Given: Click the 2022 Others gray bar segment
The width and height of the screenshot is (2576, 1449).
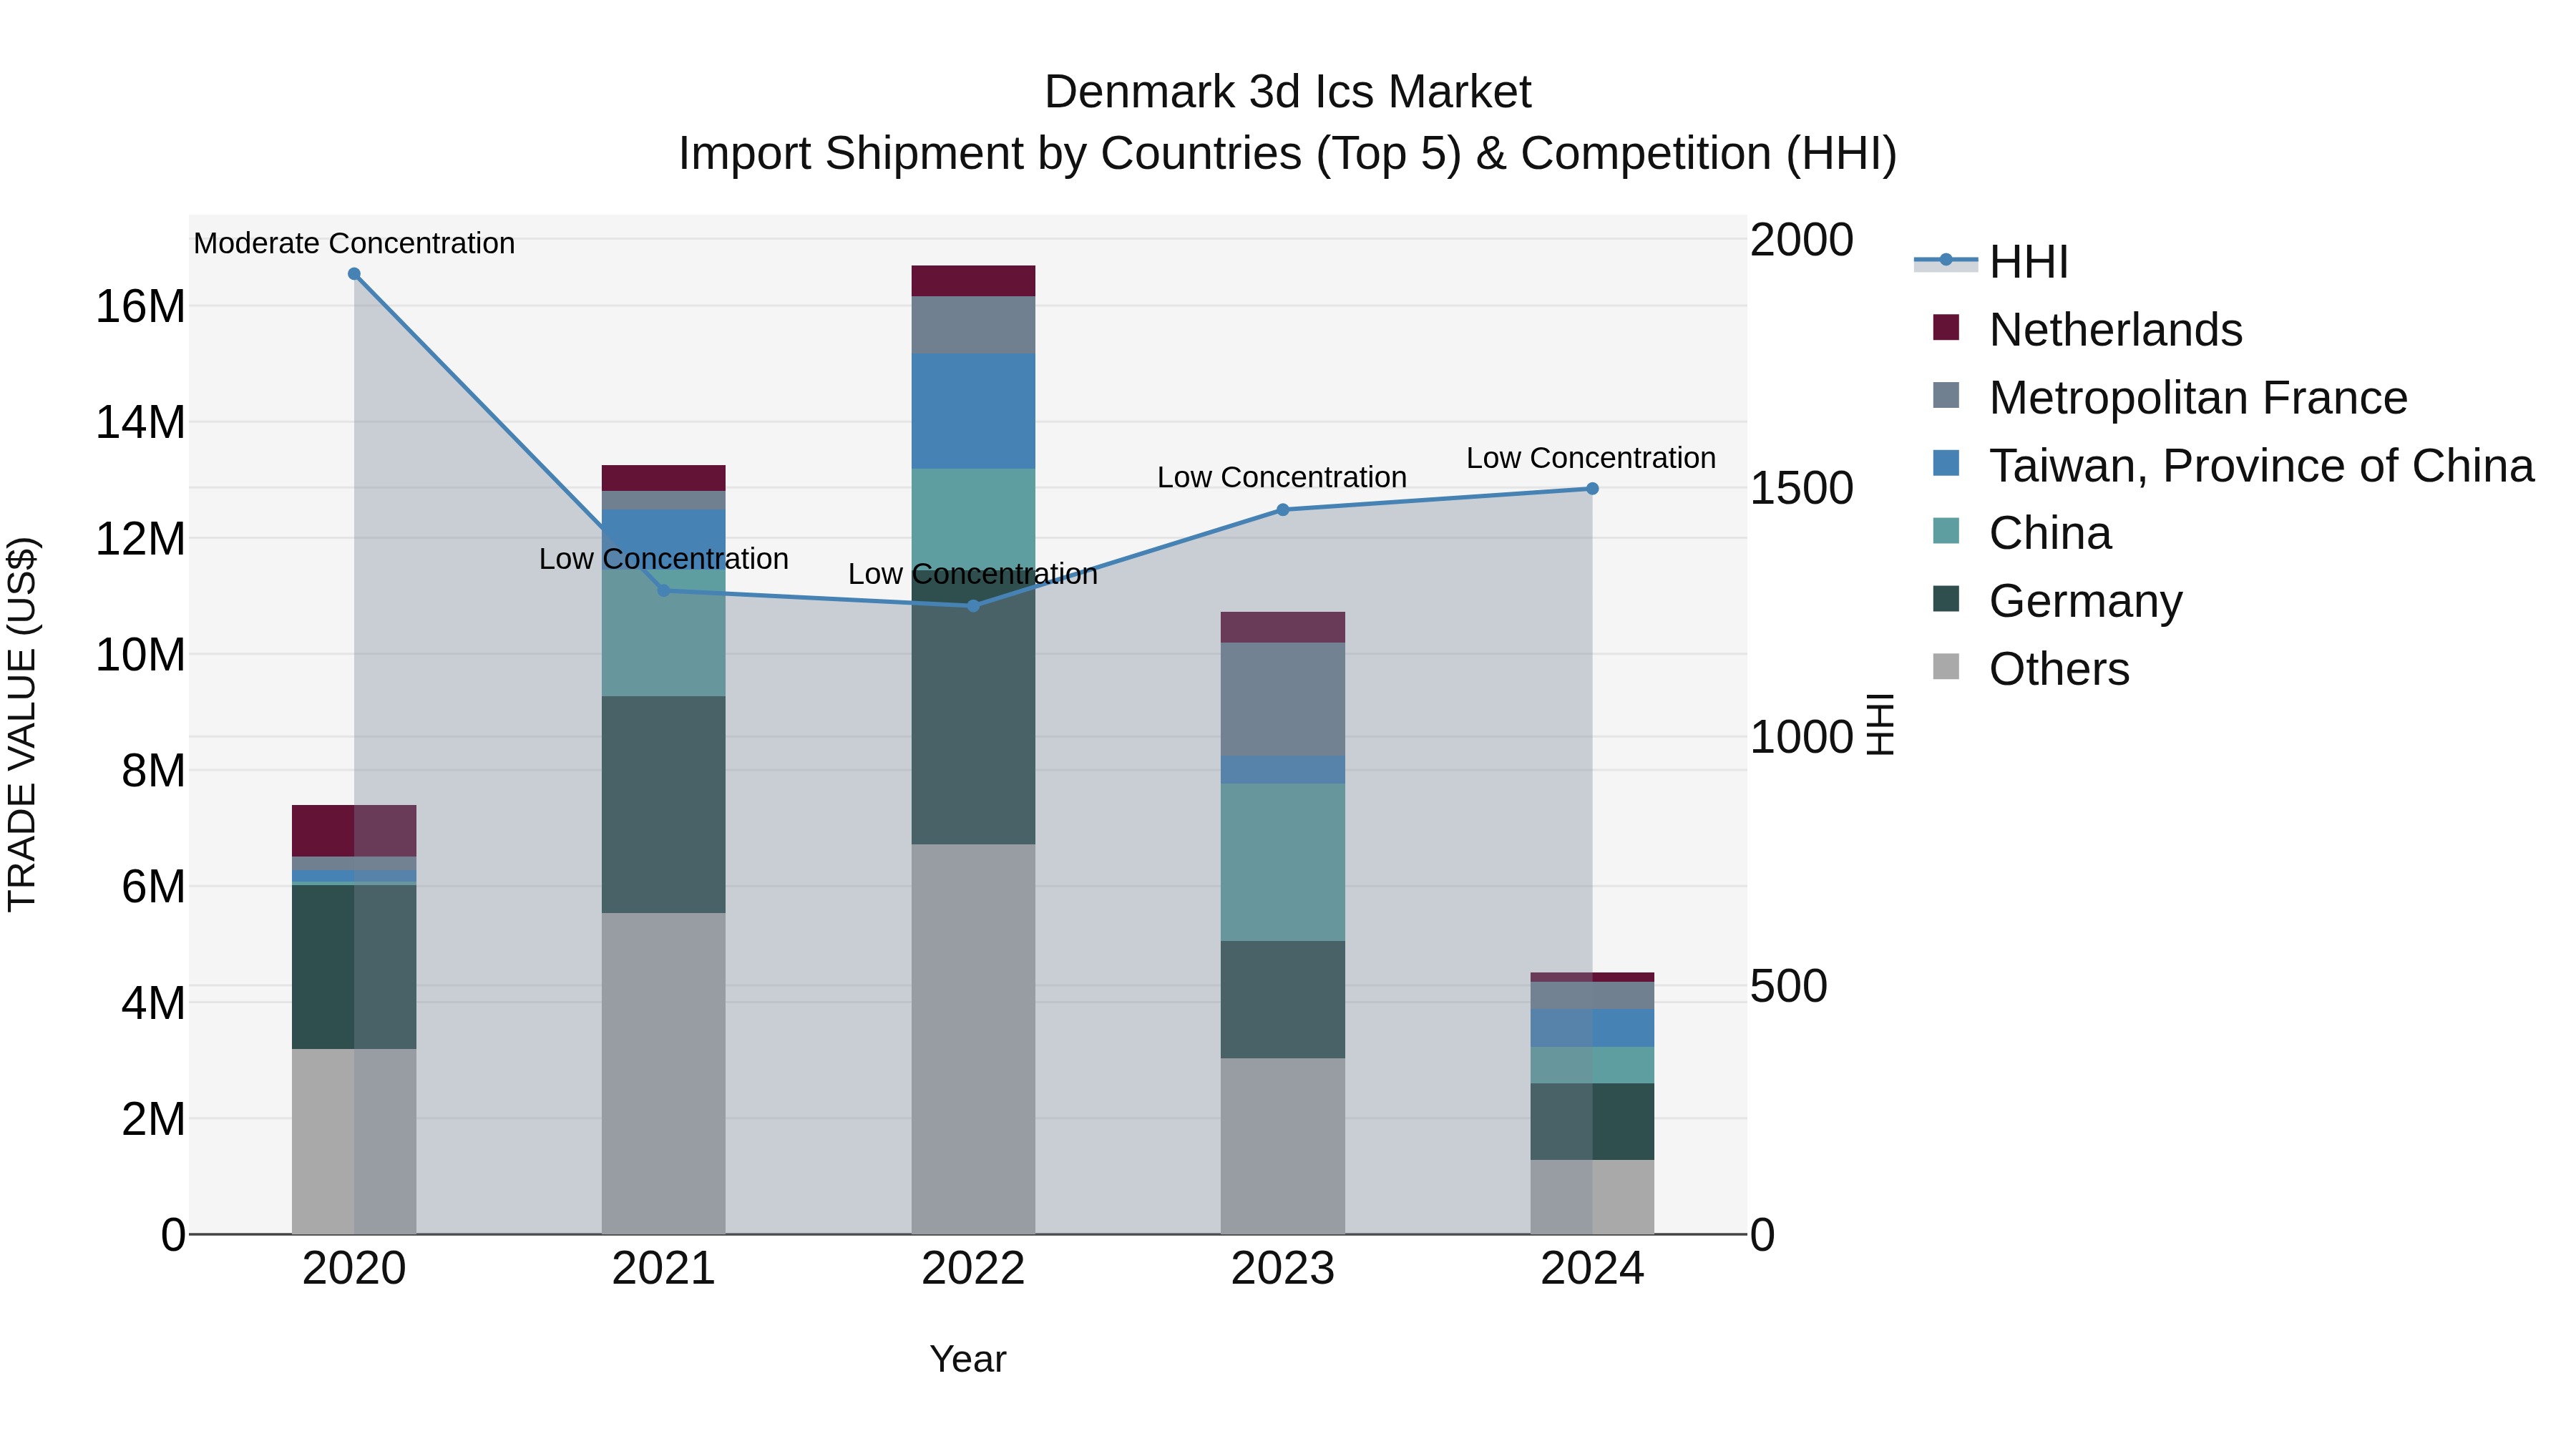Looking at the screenshot, I should click(x=973, y=1039).
